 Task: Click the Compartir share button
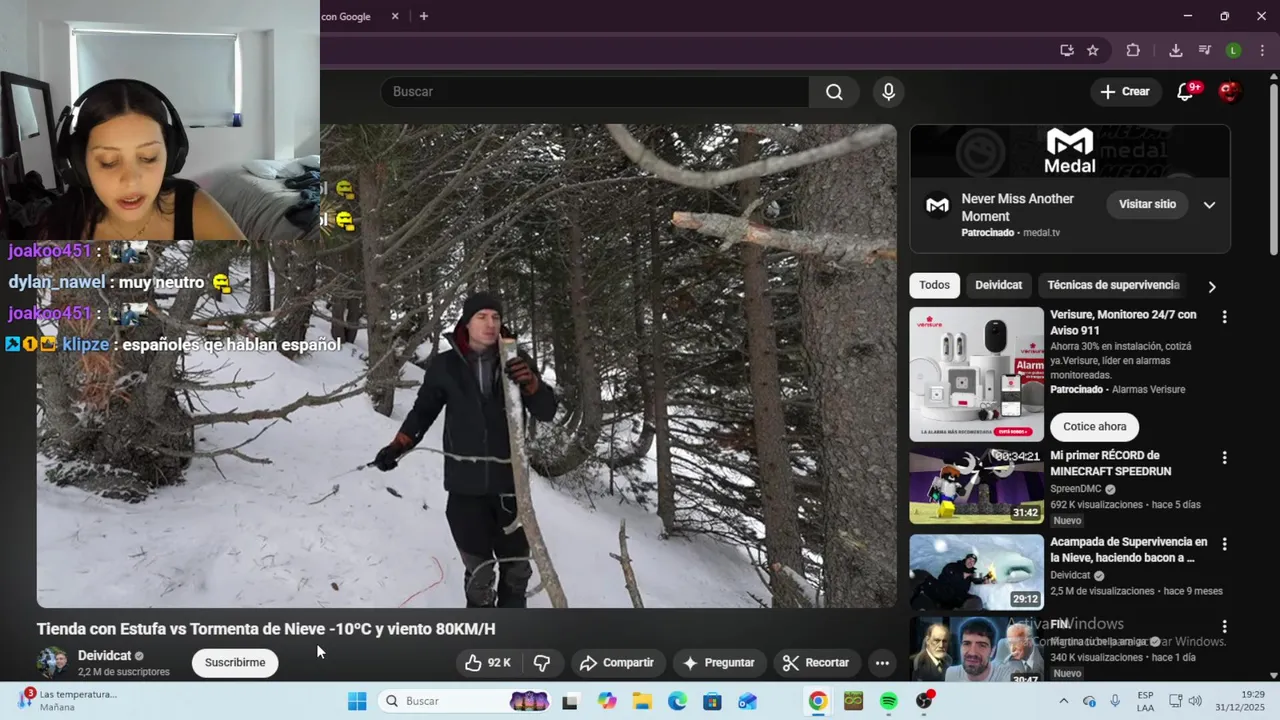click(x=616, y=663)
